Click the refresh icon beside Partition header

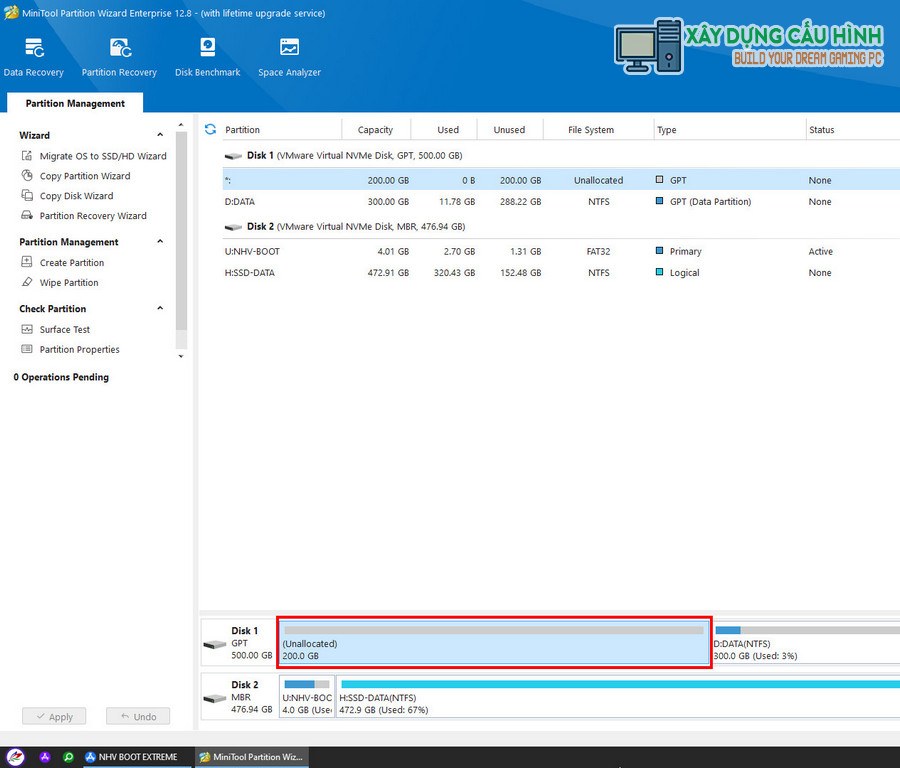210,130
